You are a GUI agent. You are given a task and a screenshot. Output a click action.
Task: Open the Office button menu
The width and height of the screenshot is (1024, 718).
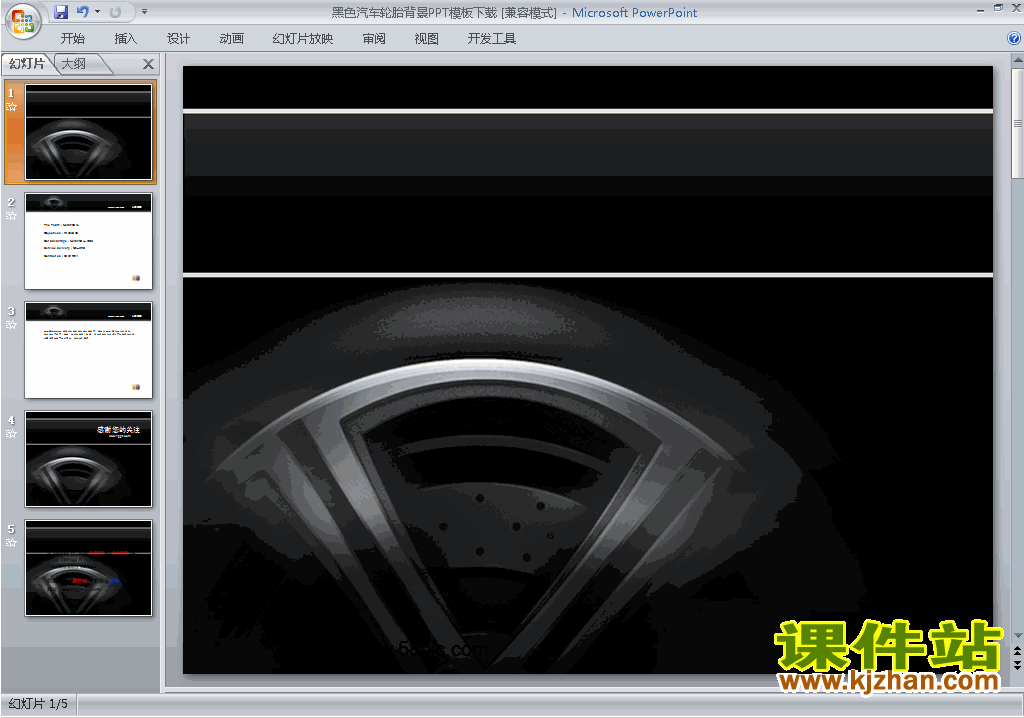point(23,21)
